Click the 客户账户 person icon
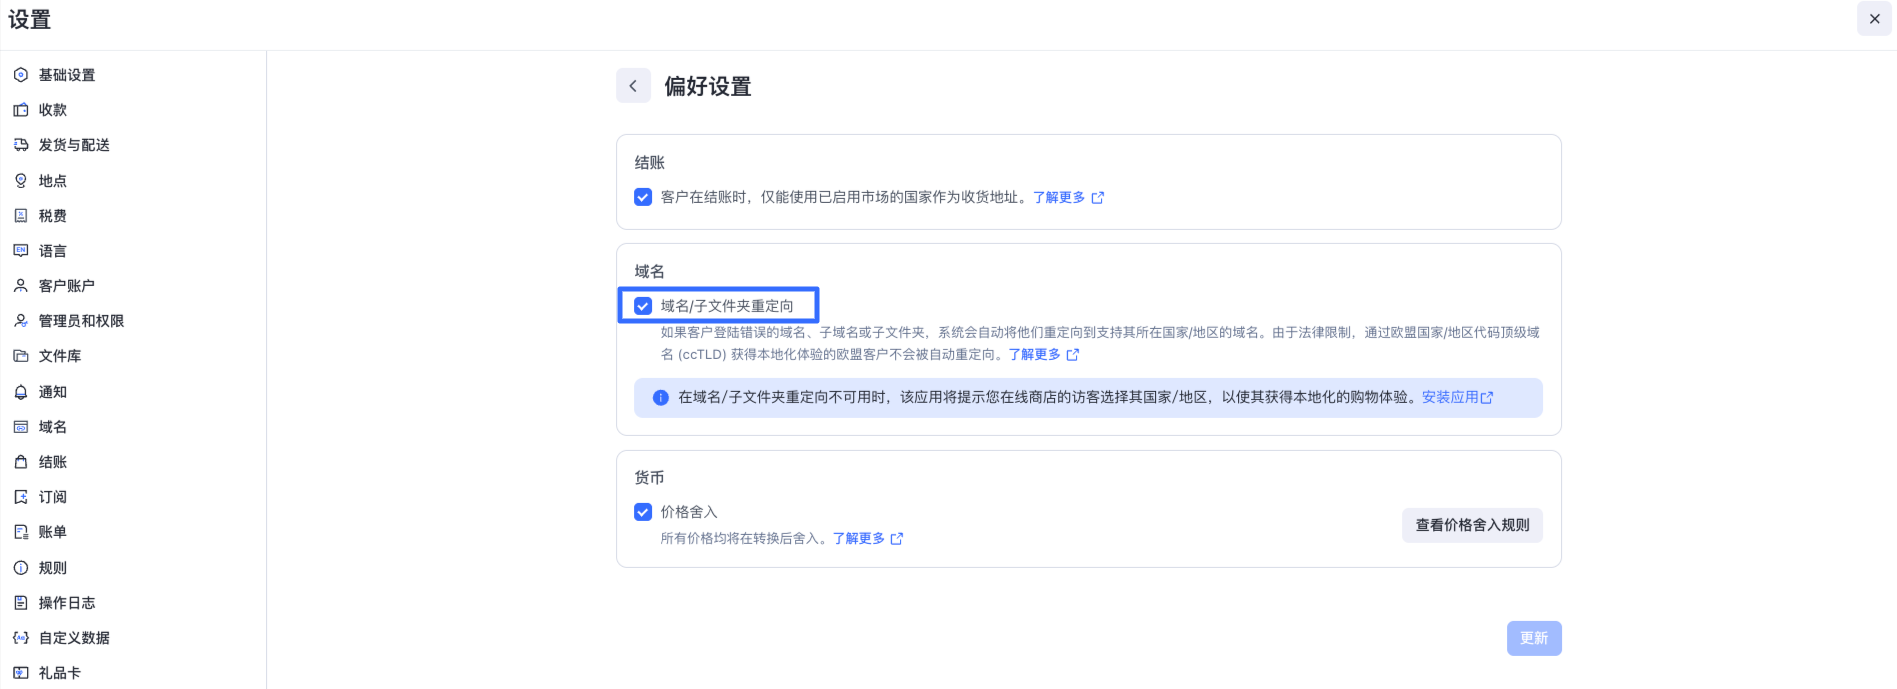The image size is (1897, 689). 21,286
